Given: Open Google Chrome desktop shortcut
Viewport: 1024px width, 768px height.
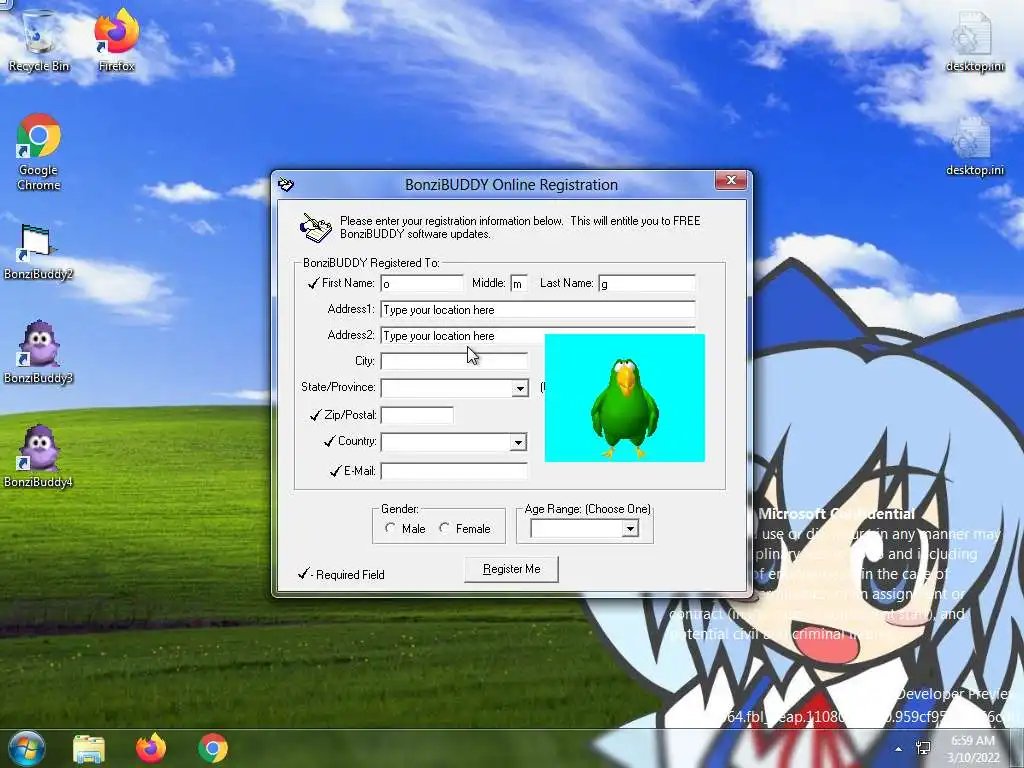Looking at the screenshot, I should [39, 152].
